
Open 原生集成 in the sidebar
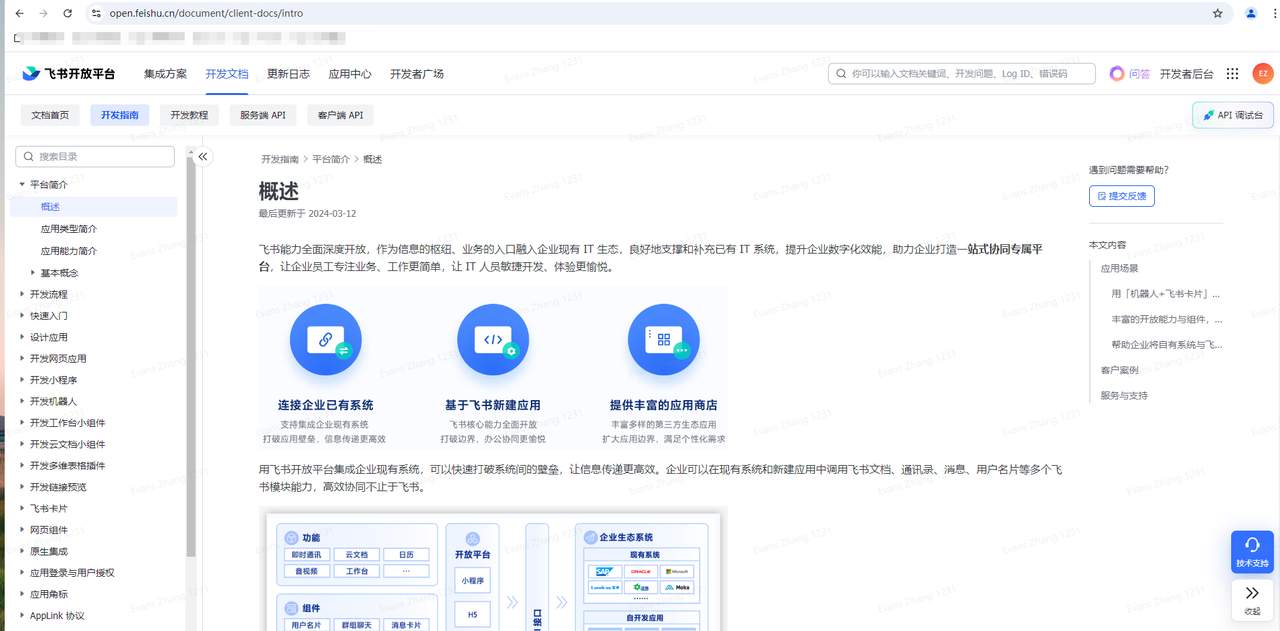[49, 551]
